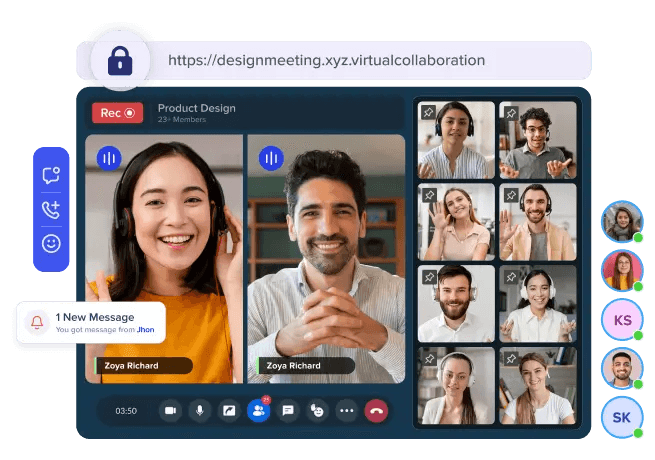Click the add call icon in the blue sidebar
655x460 pixels.
point(51,210)
